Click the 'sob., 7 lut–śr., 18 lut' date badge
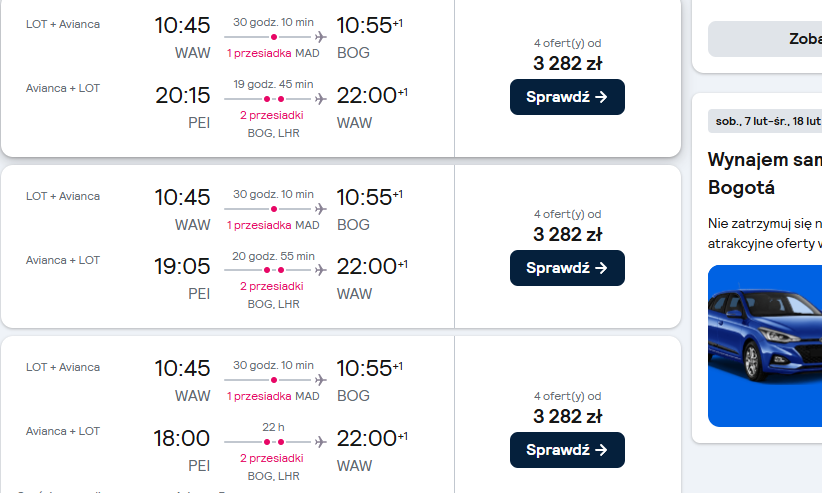This screenshot has width=822, height=493. coord(765,121)
